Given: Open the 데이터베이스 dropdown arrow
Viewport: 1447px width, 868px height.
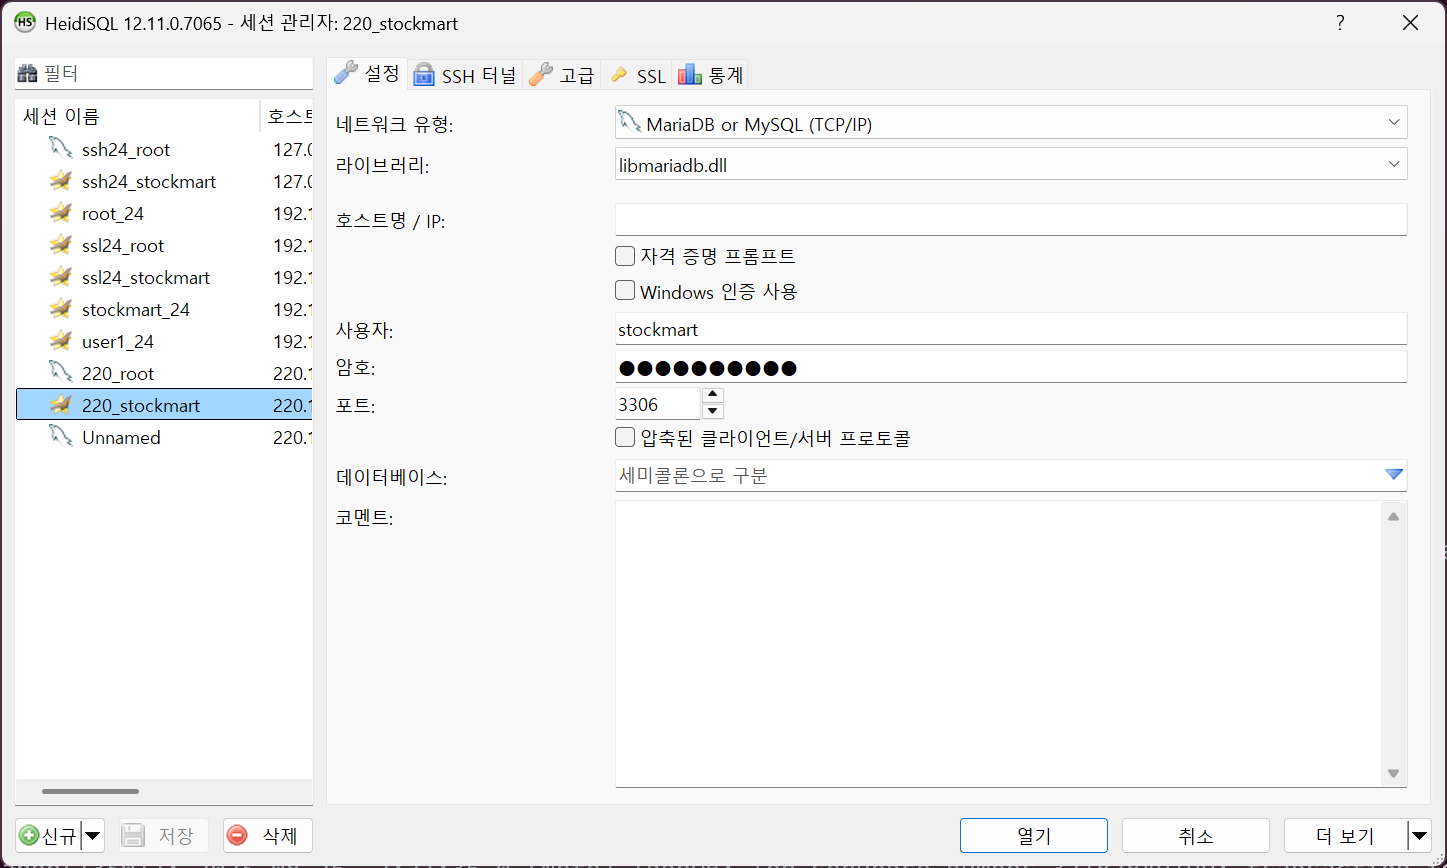Looking at the screenshot, I should coord(1393,475).
